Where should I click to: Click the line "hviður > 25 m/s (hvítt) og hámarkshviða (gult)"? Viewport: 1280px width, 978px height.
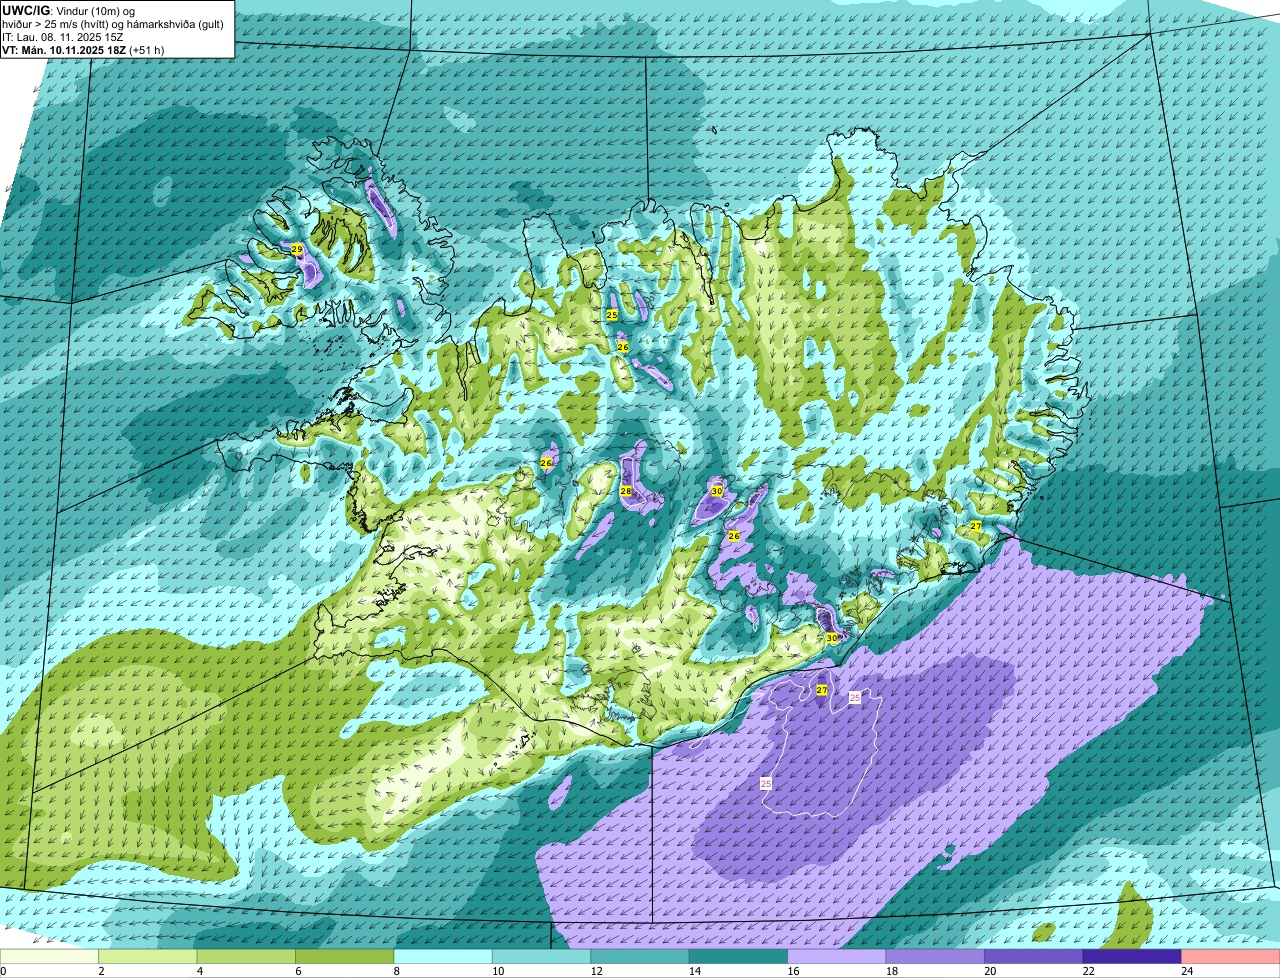click(114, 23)
